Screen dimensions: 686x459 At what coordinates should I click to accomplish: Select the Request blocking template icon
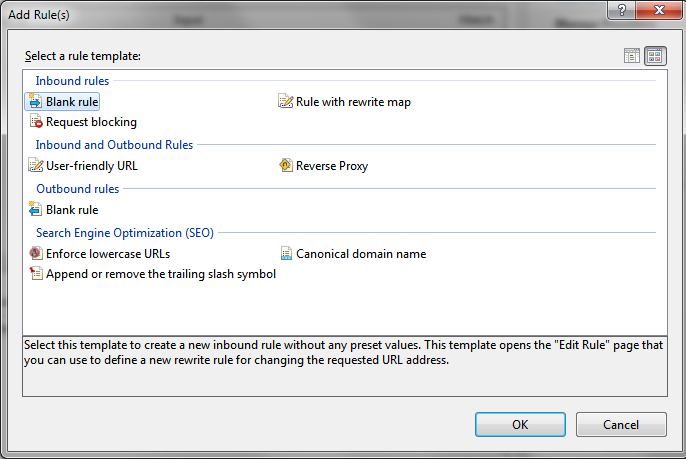pyautogui.click(x=36, y=121)
